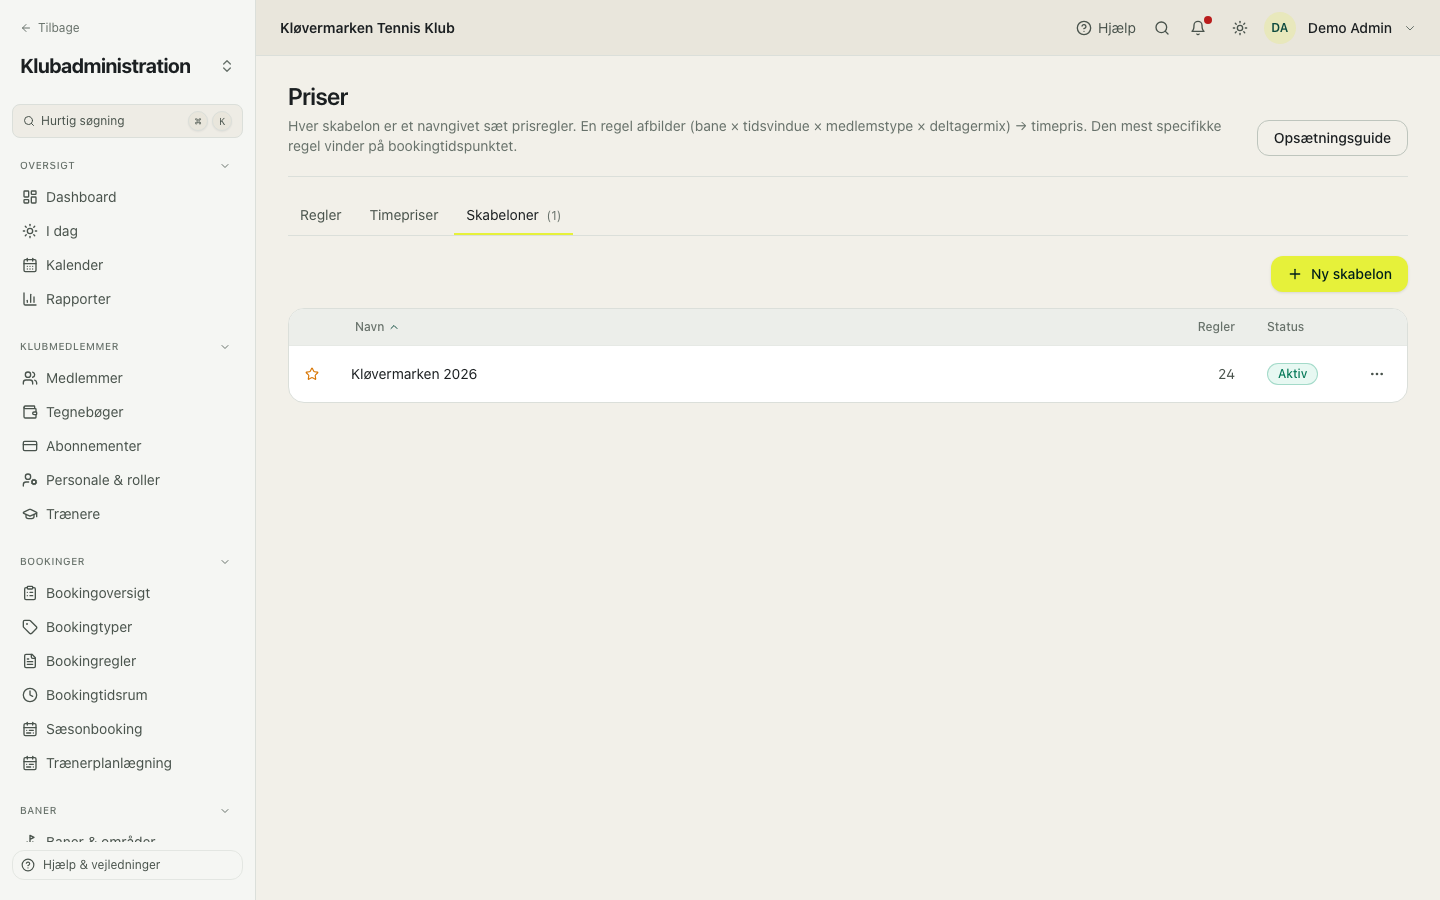1440x900 pixels.
Task: Click the search magnifier icon in header
Action: [x=1162, y=28]
